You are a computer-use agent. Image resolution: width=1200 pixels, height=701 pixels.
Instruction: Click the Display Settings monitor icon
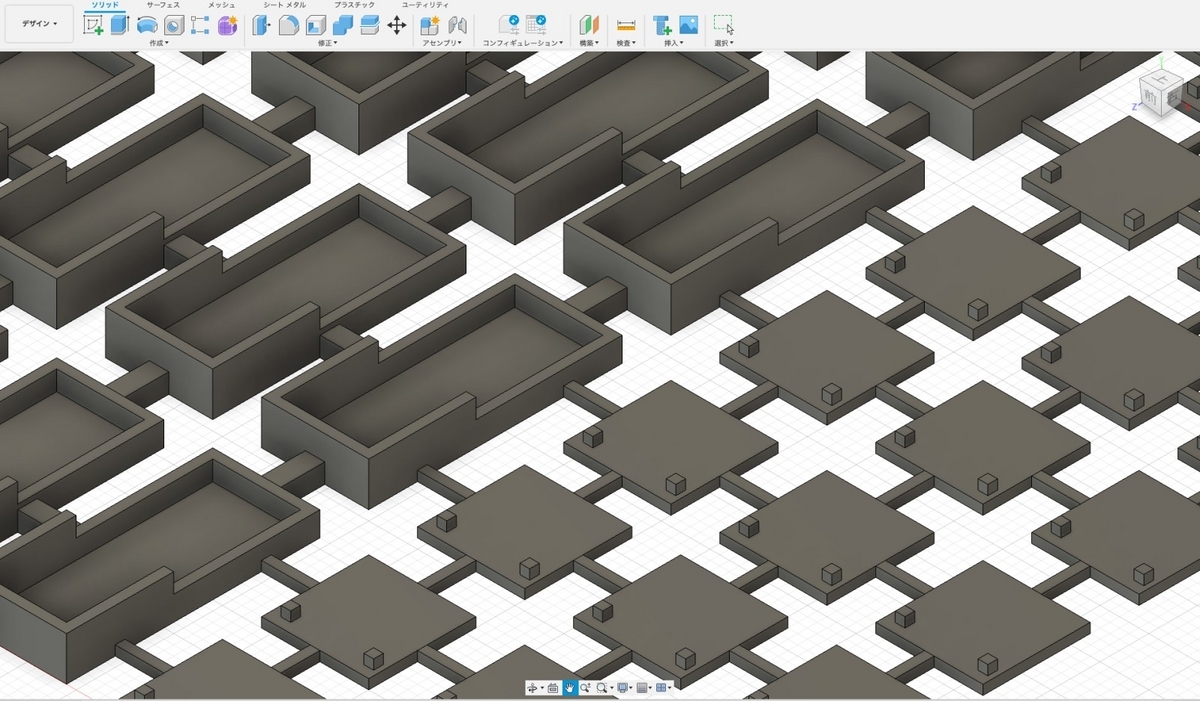pyautogui.click(x=622, y=688)
